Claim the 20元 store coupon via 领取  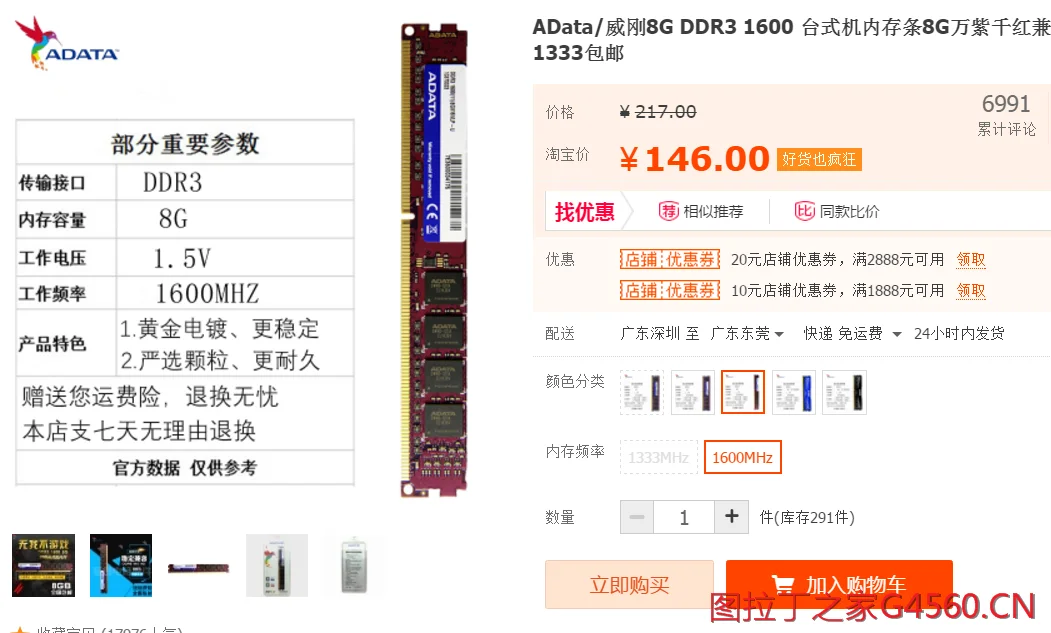pos(971,260)
